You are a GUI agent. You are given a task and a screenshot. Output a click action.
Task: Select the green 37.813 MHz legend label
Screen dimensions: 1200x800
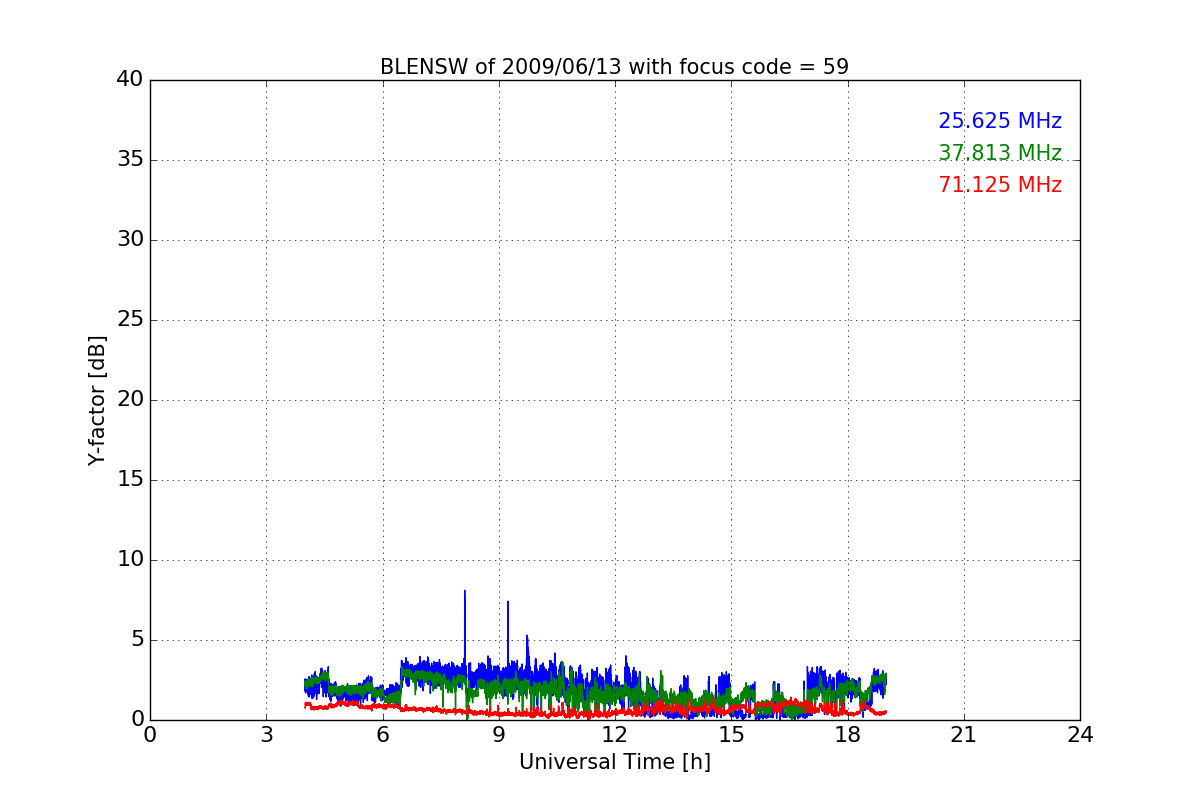tap(1000, 153)
